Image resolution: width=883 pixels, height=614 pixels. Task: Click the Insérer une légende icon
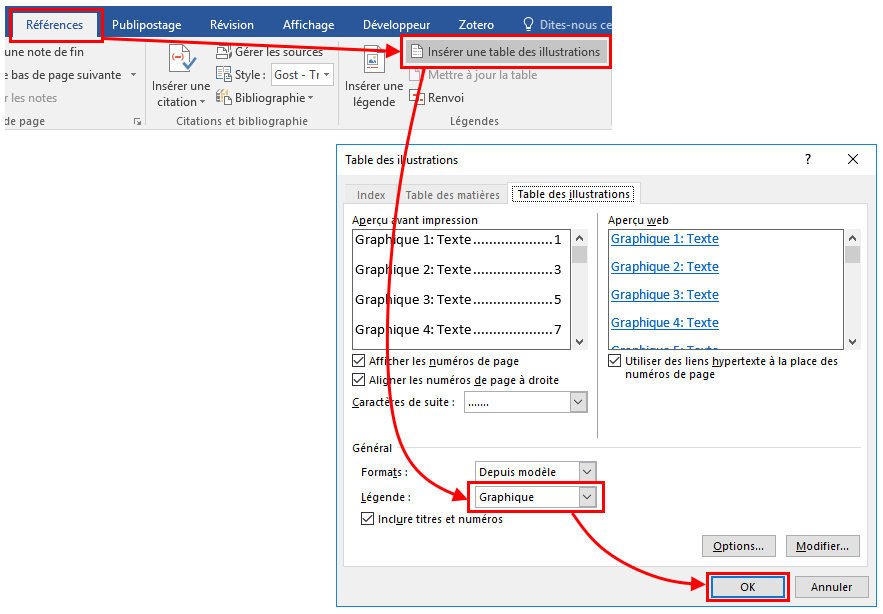point(373,62)
